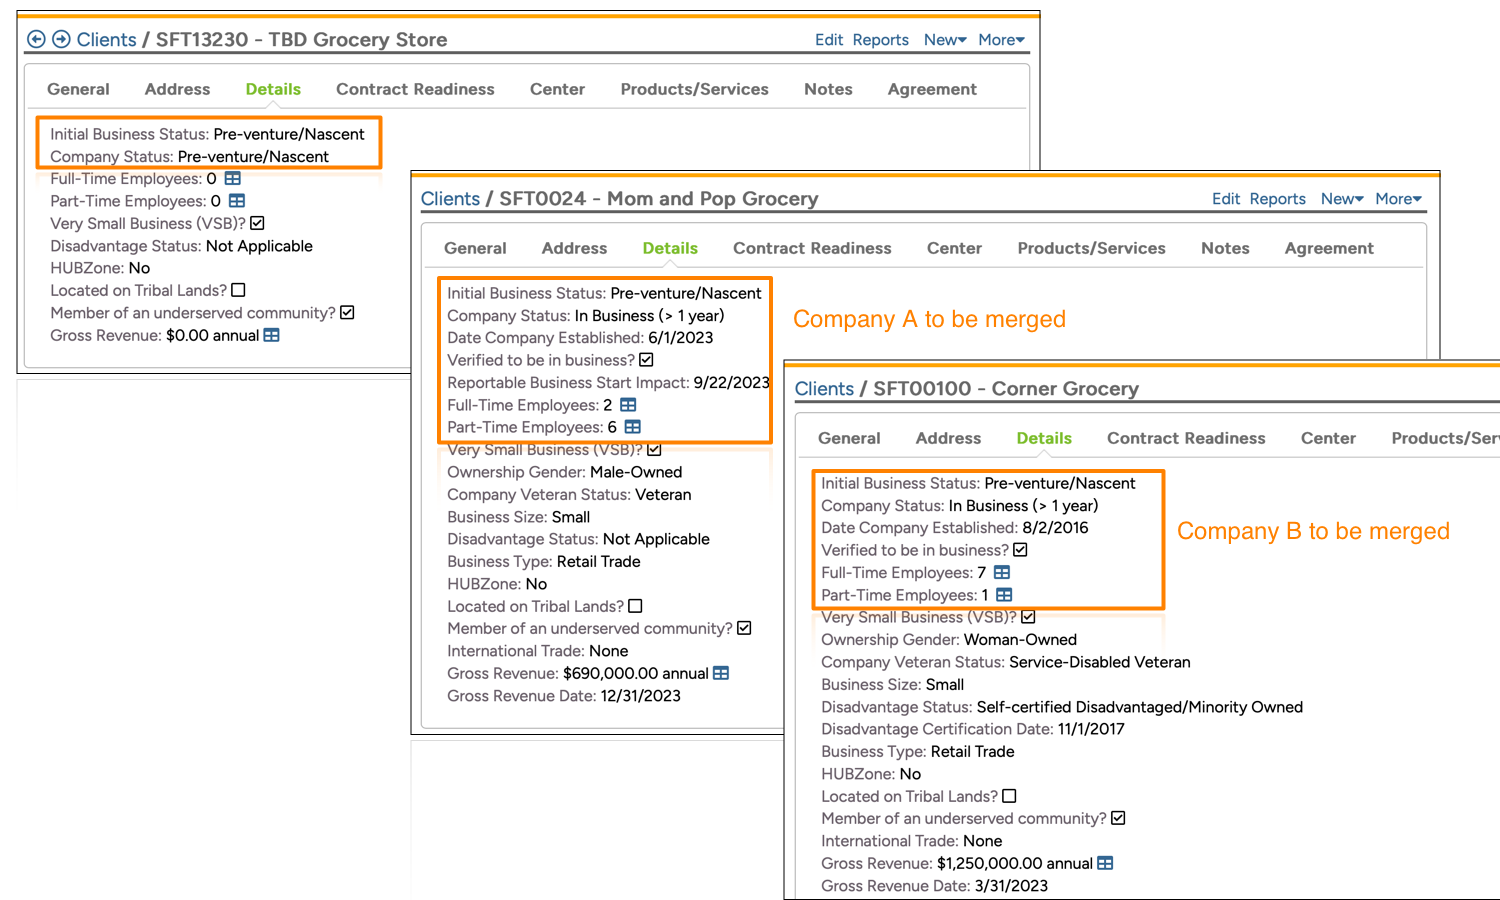Open Full-Time Employees: 7 history table icon

tap(1002, 572)
